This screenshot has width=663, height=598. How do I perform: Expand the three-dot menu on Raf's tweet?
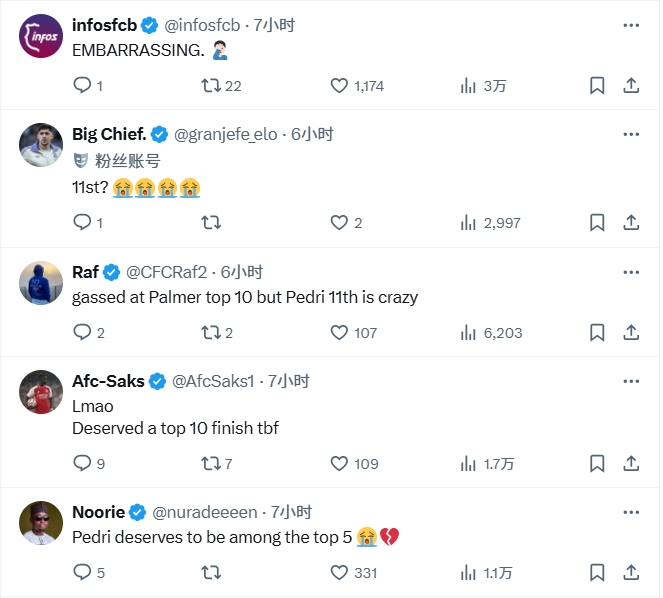point(631,272)
